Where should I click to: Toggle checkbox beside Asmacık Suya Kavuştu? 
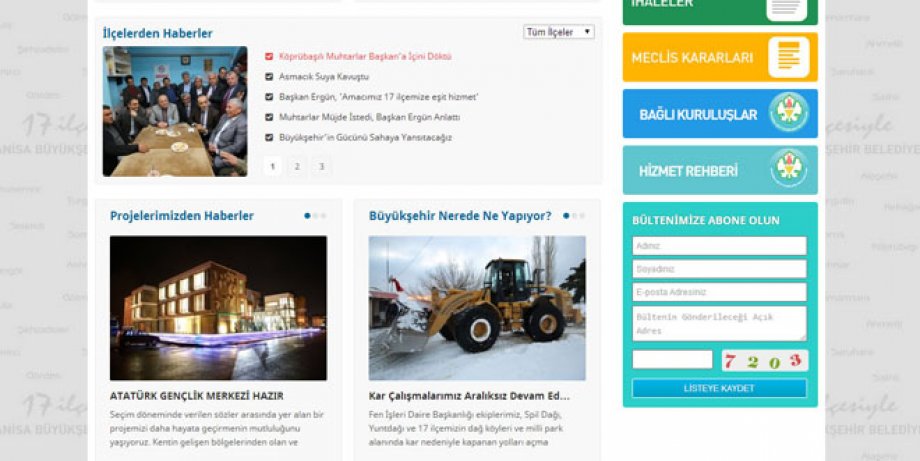tap(269, 77)
